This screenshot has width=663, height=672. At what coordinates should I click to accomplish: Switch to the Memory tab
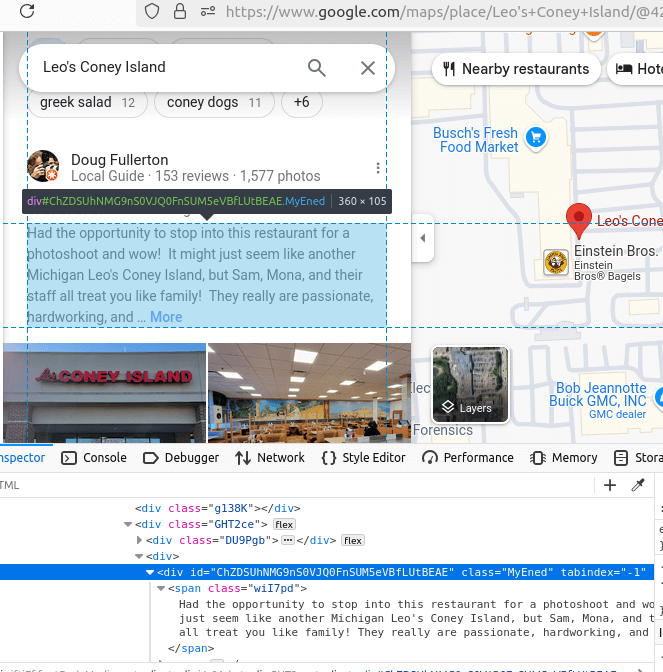[563, 458]
